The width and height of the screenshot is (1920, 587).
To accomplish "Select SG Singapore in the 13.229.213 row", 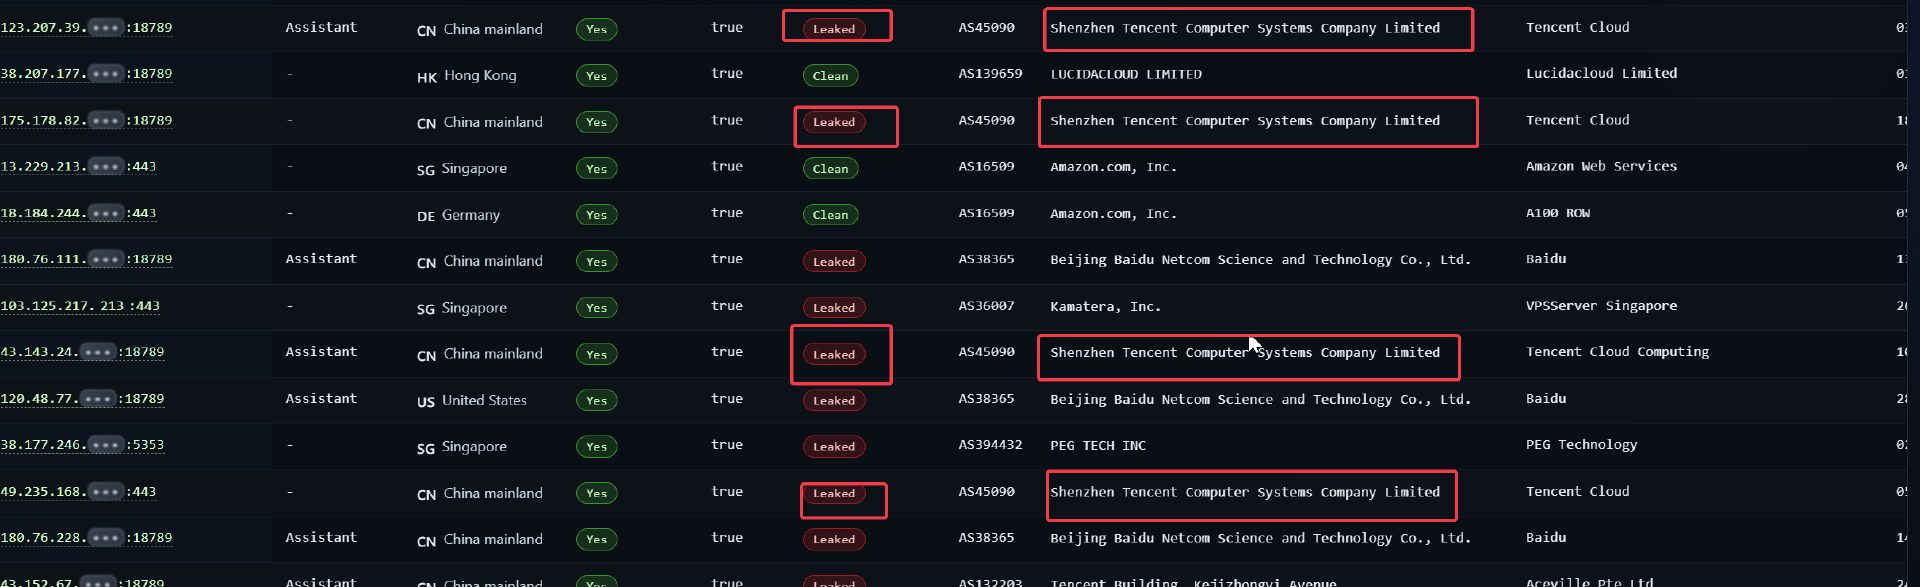I will (461, 169).
